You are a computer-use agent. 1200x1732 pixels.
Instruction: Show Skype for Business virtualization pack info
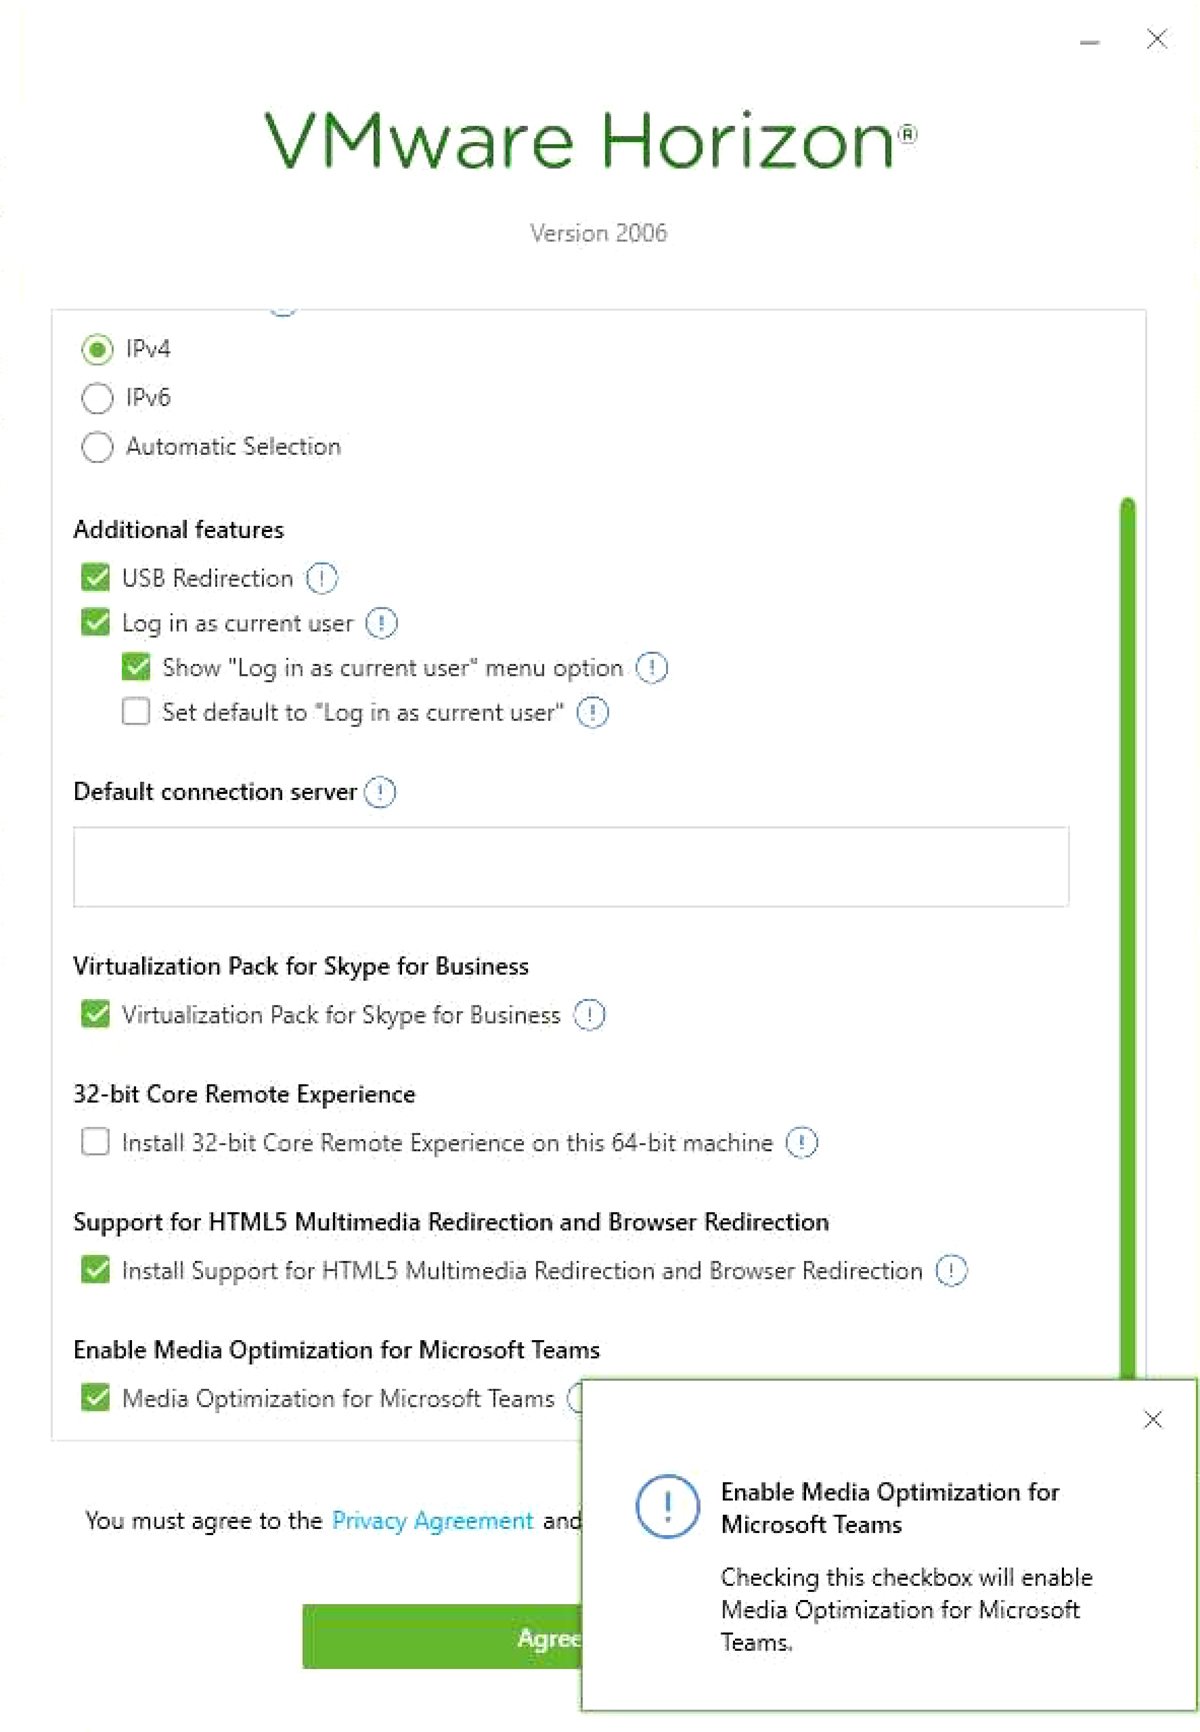click(589, 1015)
